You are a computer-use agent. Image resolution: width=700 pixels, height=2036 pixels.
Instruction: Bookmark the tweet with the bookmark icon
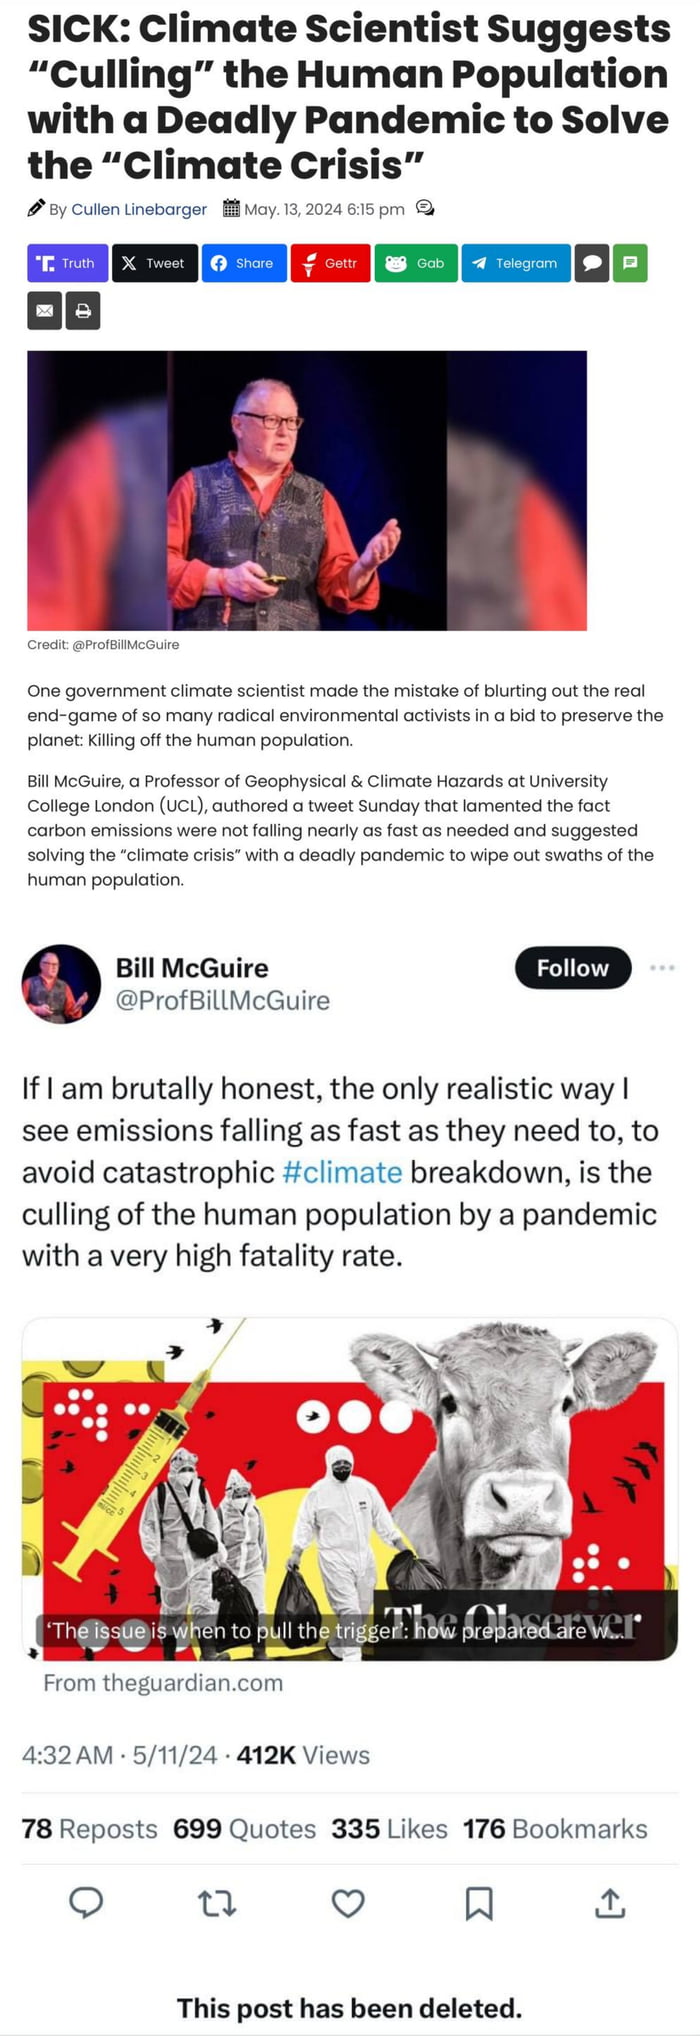(x=479, y=1903)
